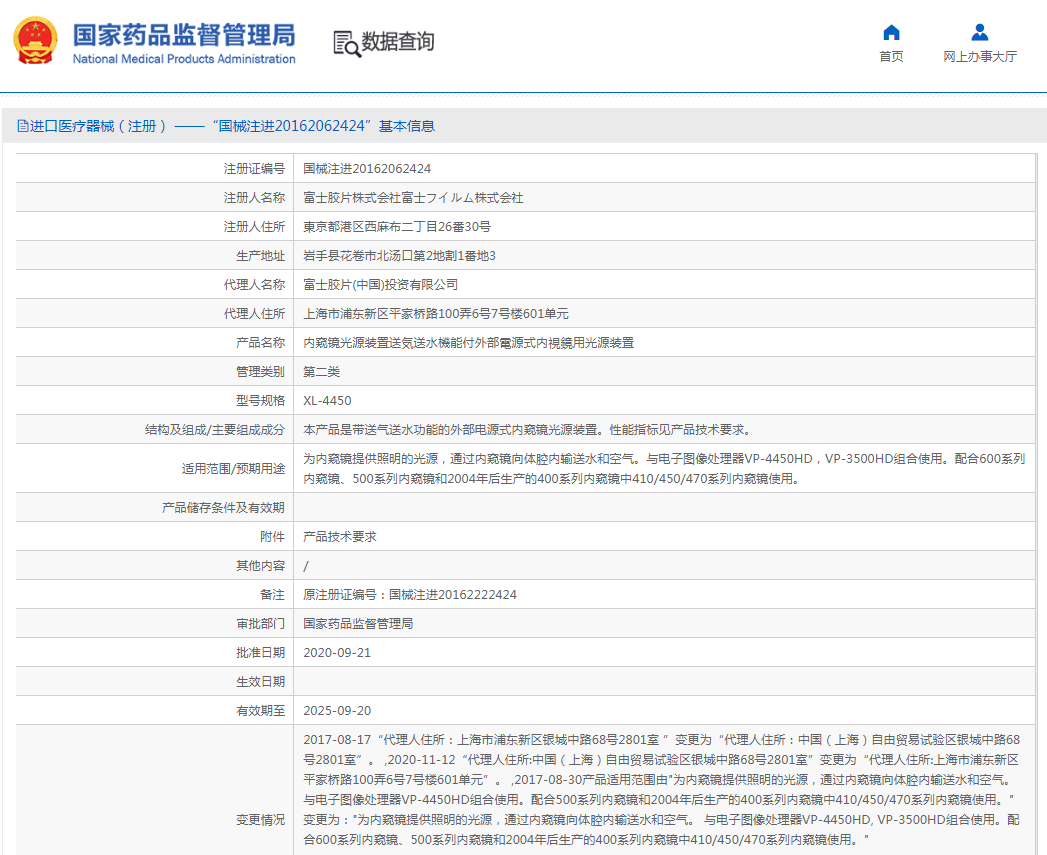Click change history text starting 2017-08-17

(662, 790)
